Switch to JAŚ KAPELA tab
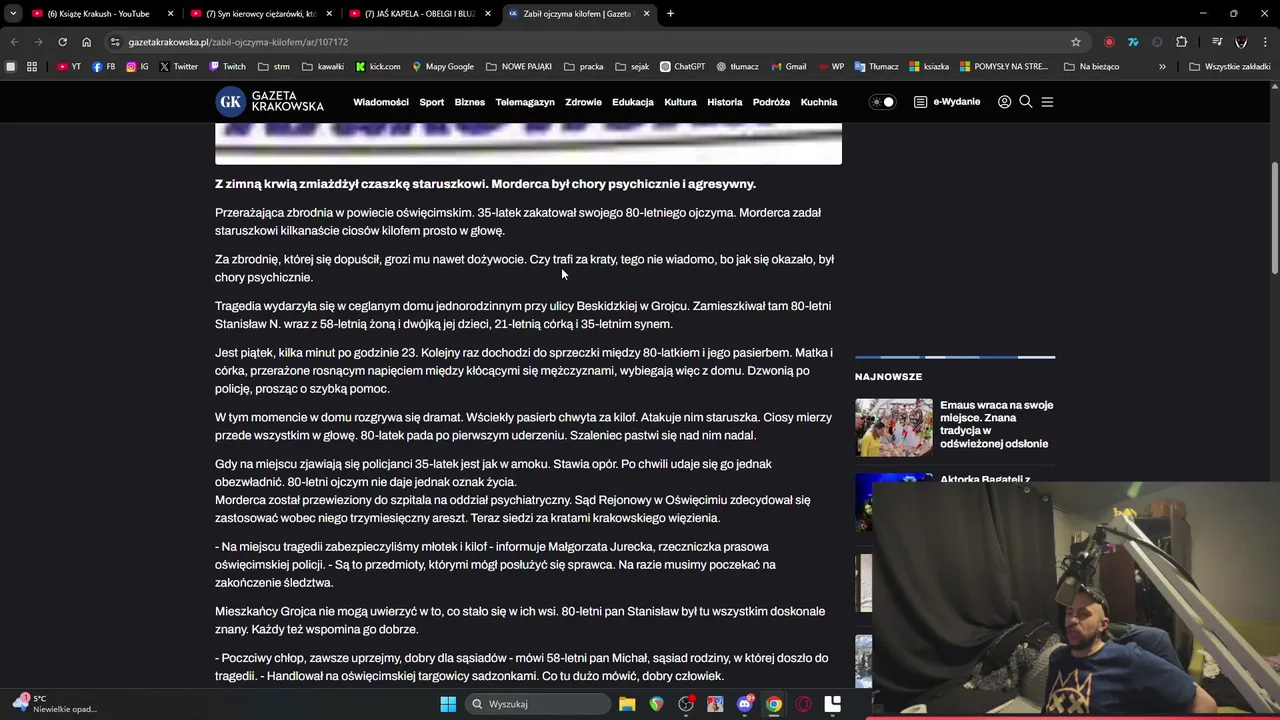Viewport: 1280px width, 720px height. (420, 14)
